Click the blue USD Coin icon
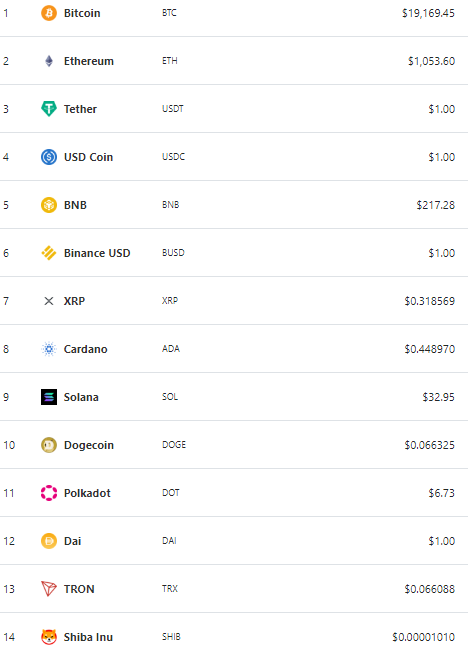 pyautogui.click(x=48, y=157)
